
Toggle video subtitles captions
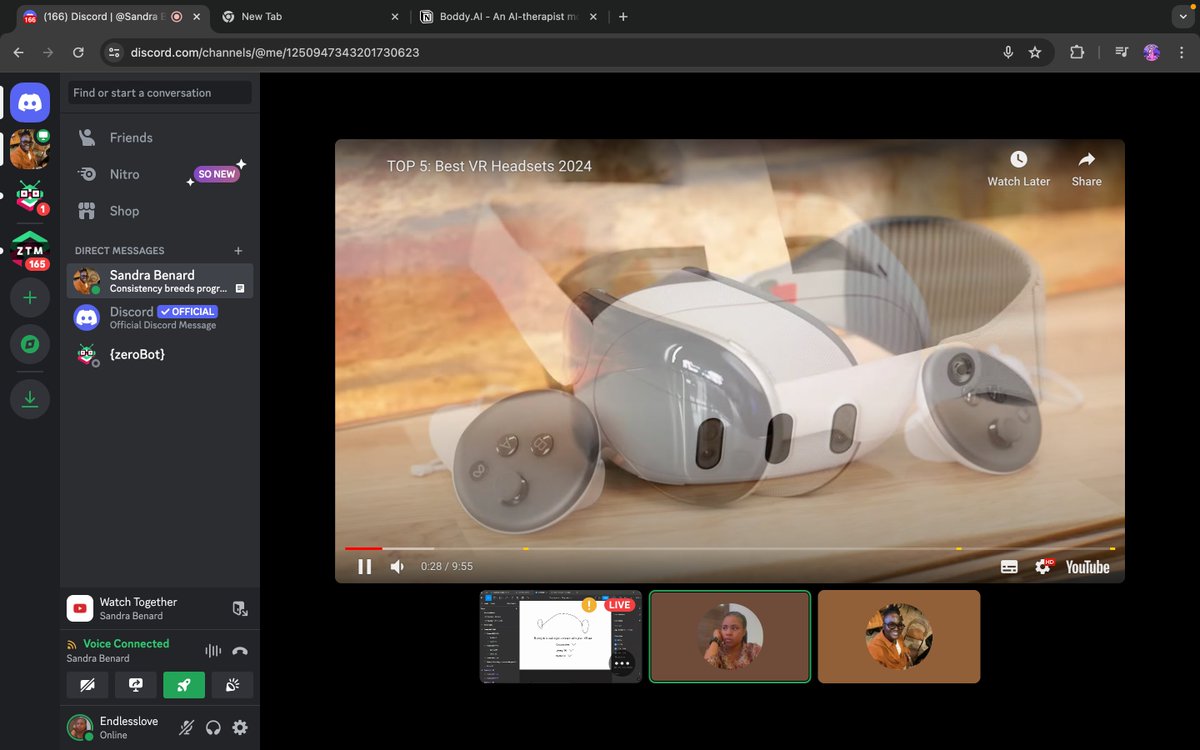(1009, 567)
